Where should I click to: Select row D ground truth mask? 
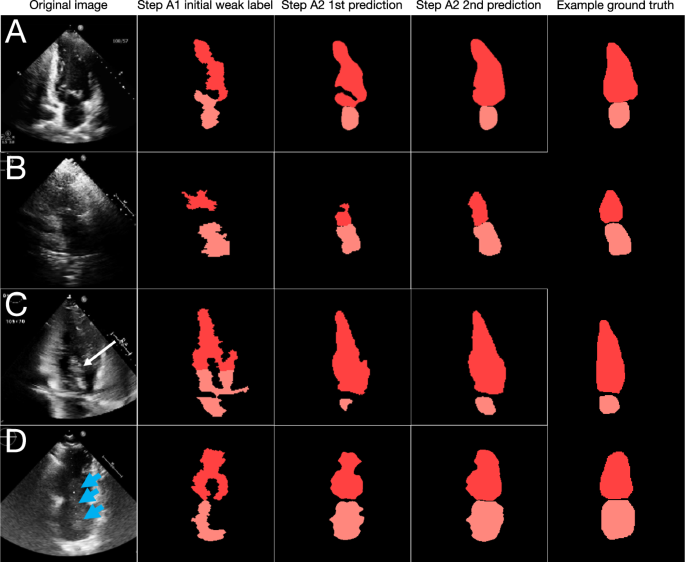[x=617, y=496]
